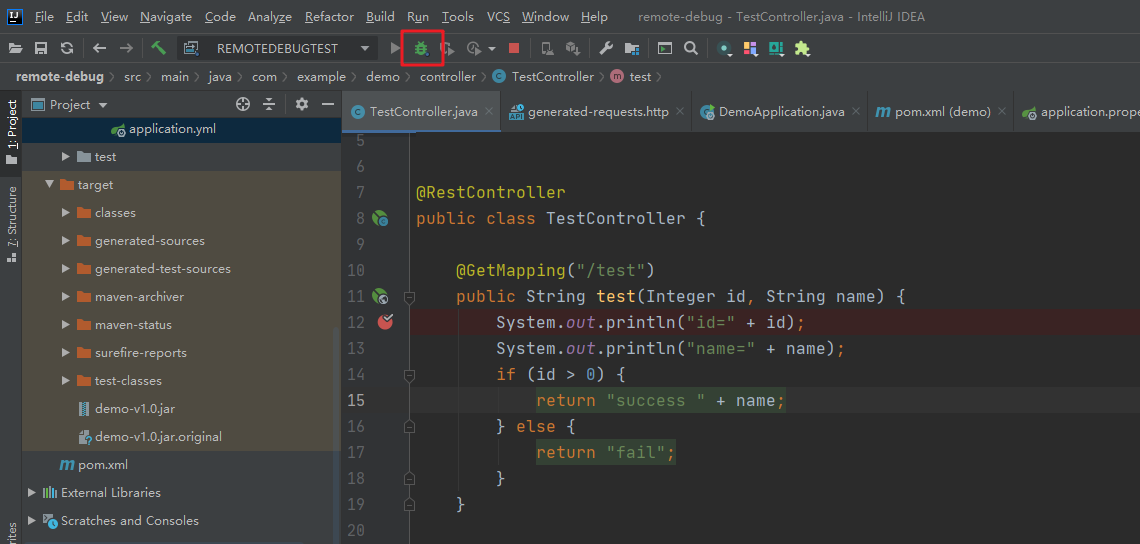Image resolution: width=1140 pixels, height=544 pixels.
Task: Click the Open file folder toolbar icon
Action: point(15,49)
